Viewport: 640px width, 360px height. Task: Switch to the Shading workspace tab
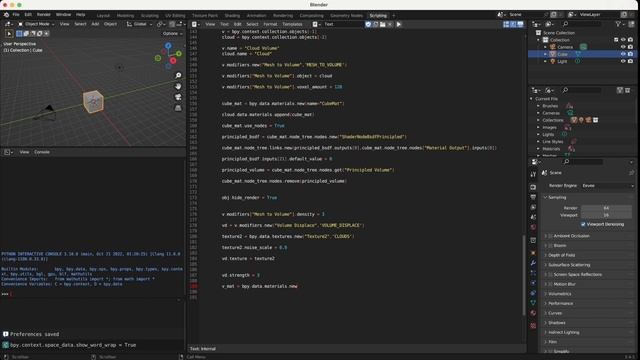232,16
